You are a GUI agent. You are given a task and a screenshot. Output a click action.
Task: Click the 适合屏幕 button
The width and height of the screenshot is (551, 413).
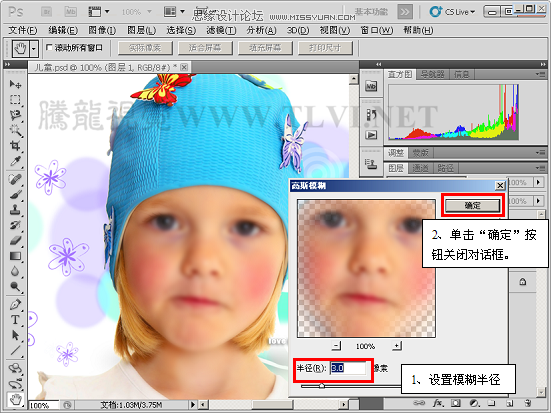pos(205,48)
